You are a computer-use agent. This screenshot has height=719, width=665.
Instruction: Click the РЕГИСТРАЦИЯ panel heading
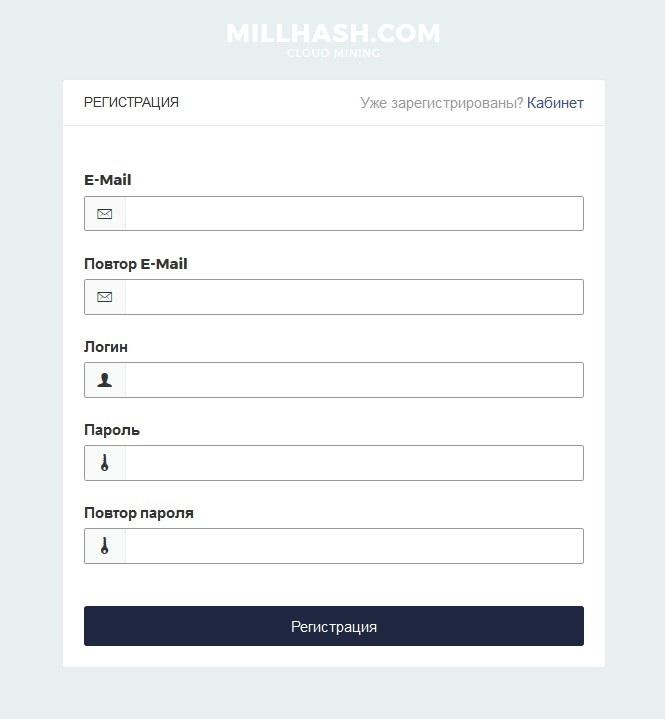pos(131,102)
